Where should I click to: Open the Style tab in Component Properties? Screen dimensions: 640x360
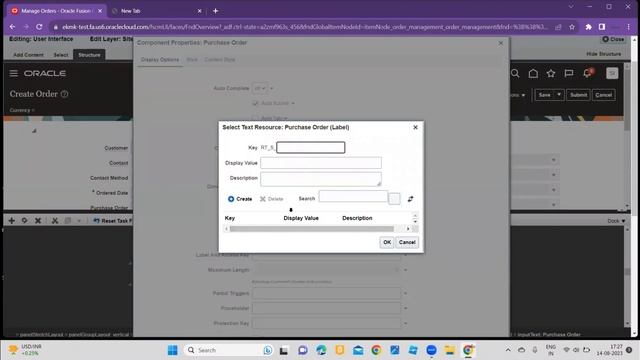tap(192, 60)
